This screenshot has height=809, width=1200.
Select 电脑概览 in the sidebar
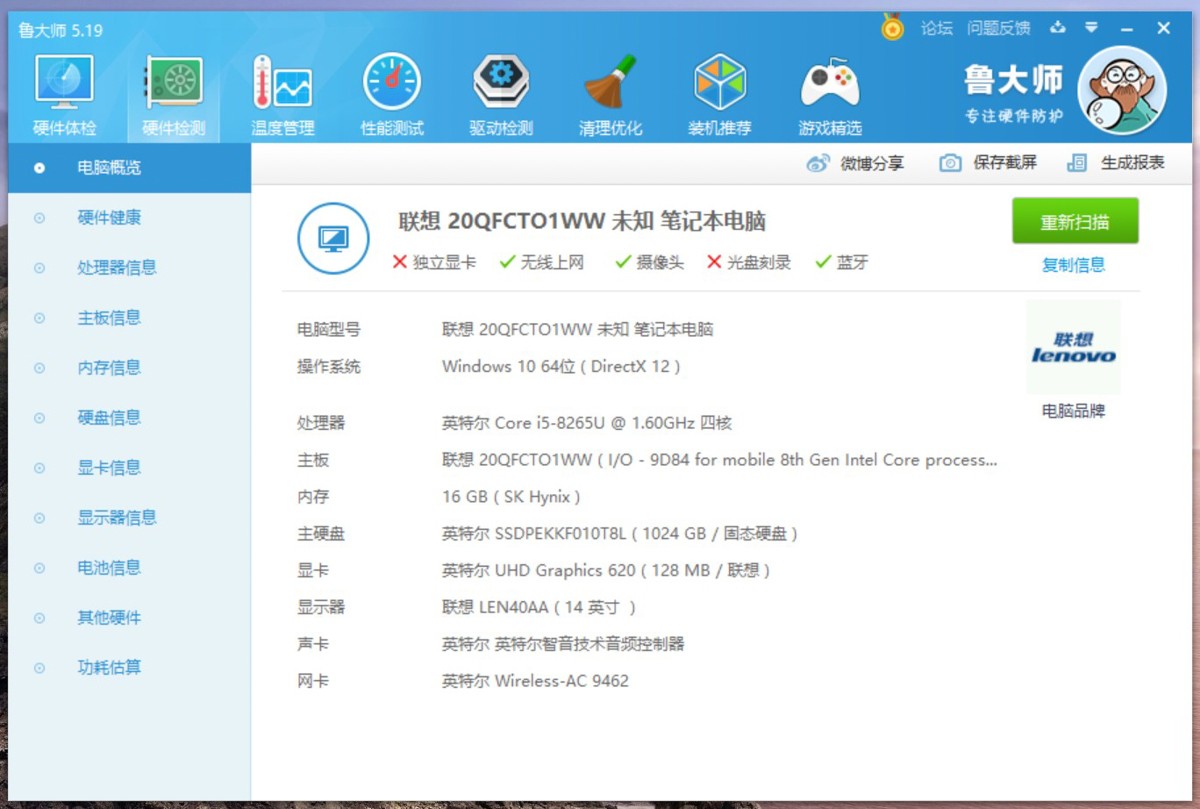[x=129, y=168]
